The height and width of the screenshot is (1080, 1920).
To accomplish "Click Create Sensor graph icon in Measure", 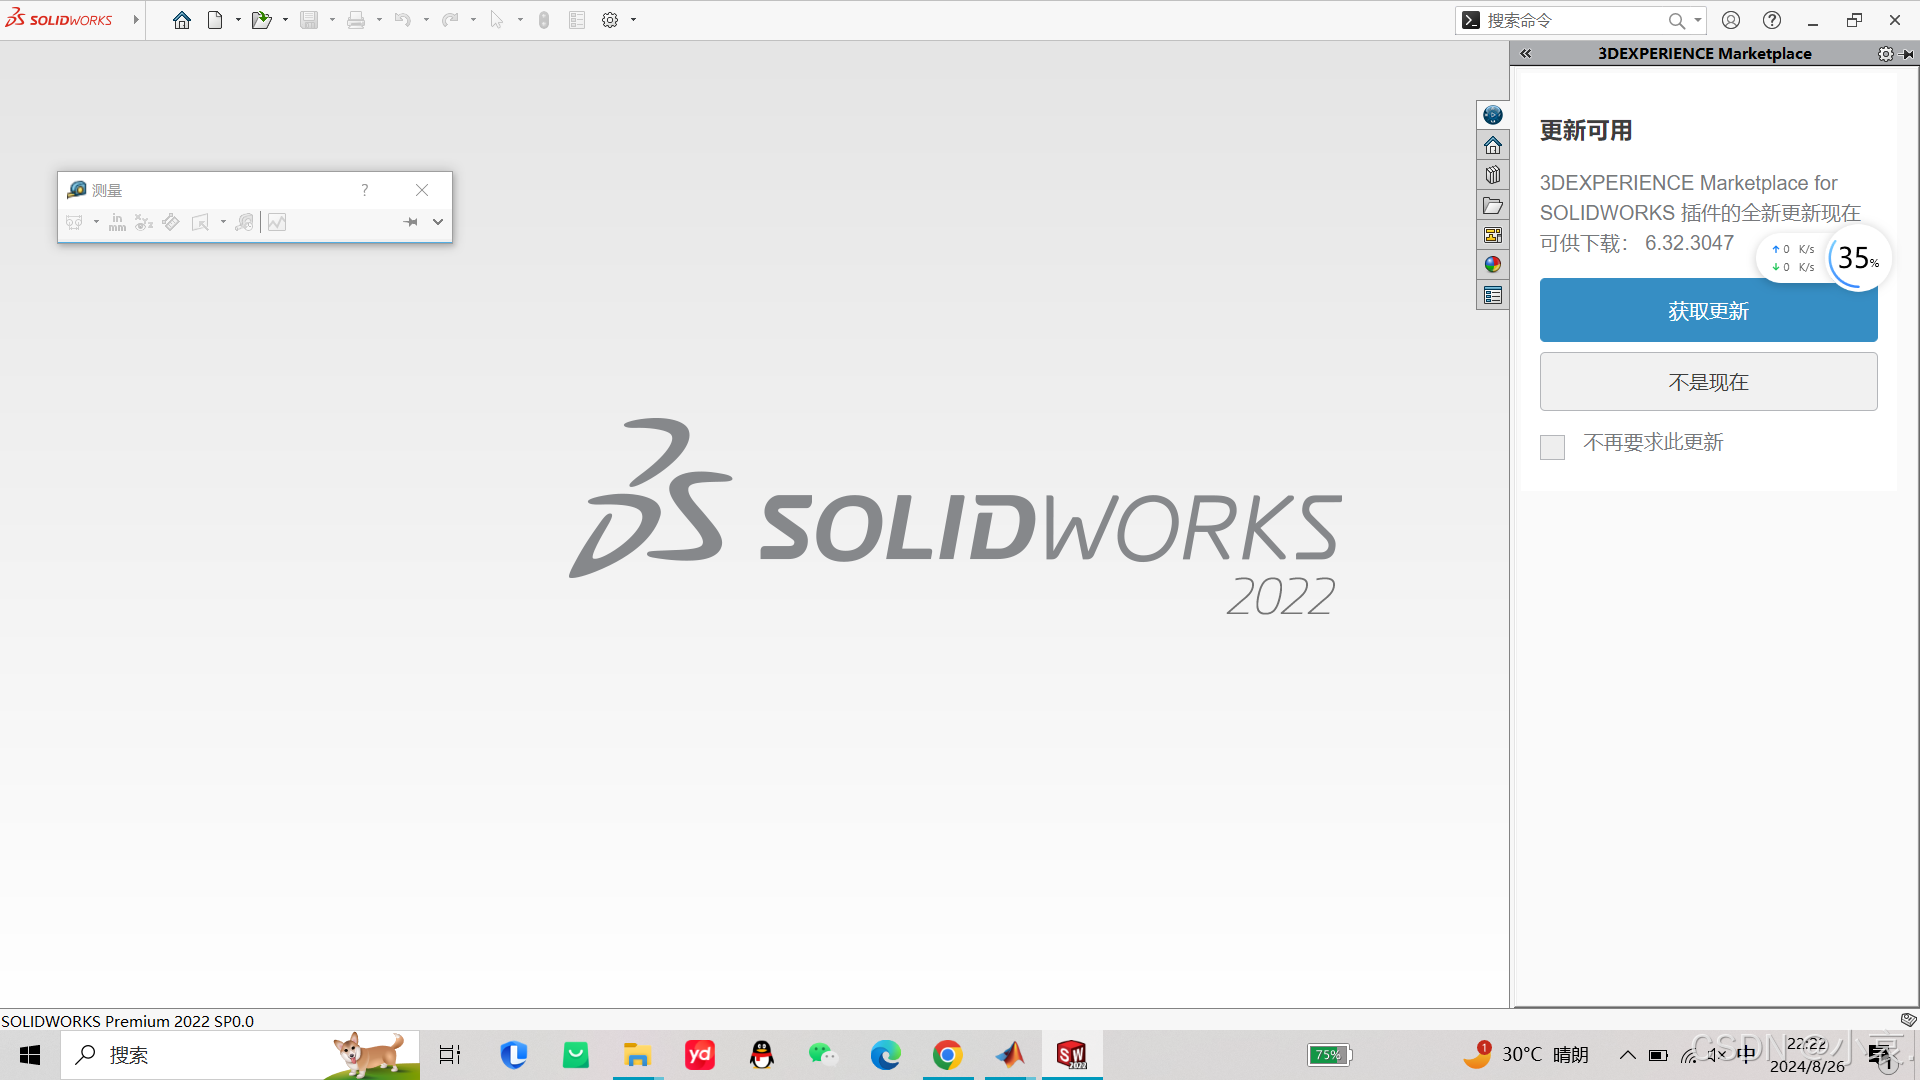I will 277,222.
